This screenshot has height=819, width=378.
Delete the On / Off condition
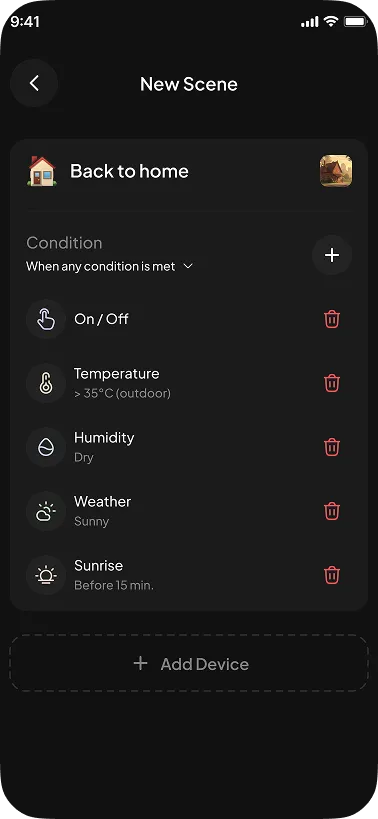(332, 319)
